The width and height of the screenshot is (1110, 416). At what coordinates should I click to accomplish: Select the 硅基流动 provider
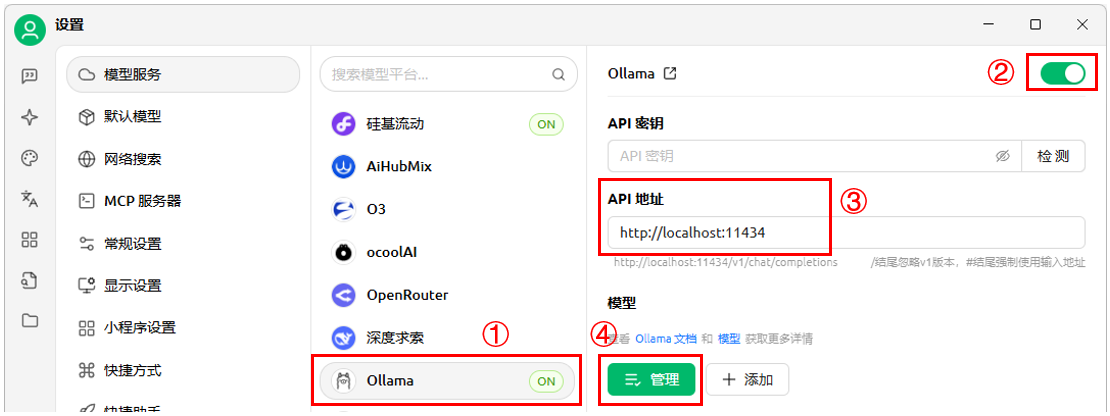(447, 125)
